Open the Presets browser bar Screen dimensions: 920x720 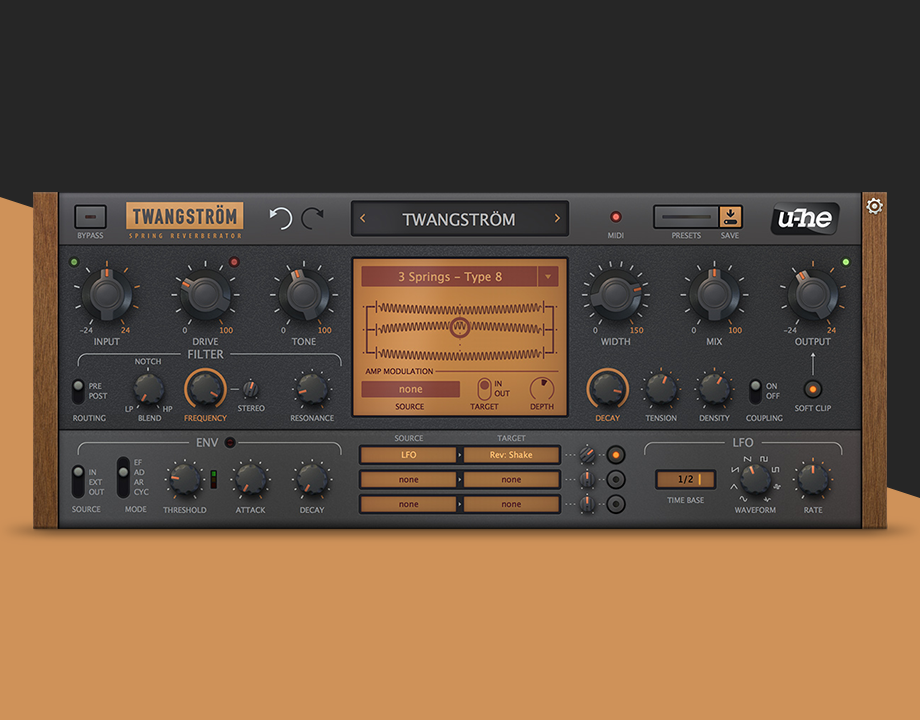pyautogui.click(x=686, y=217)
